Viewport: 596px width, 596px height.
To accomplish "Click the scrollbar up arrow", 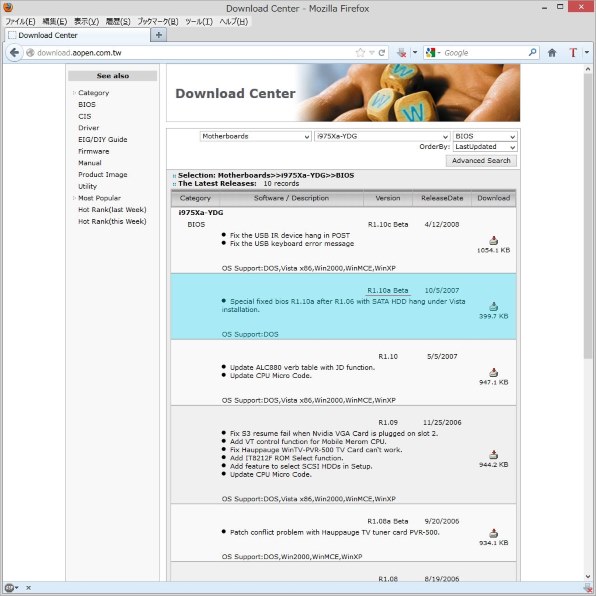I will click(x=588, y=69).
